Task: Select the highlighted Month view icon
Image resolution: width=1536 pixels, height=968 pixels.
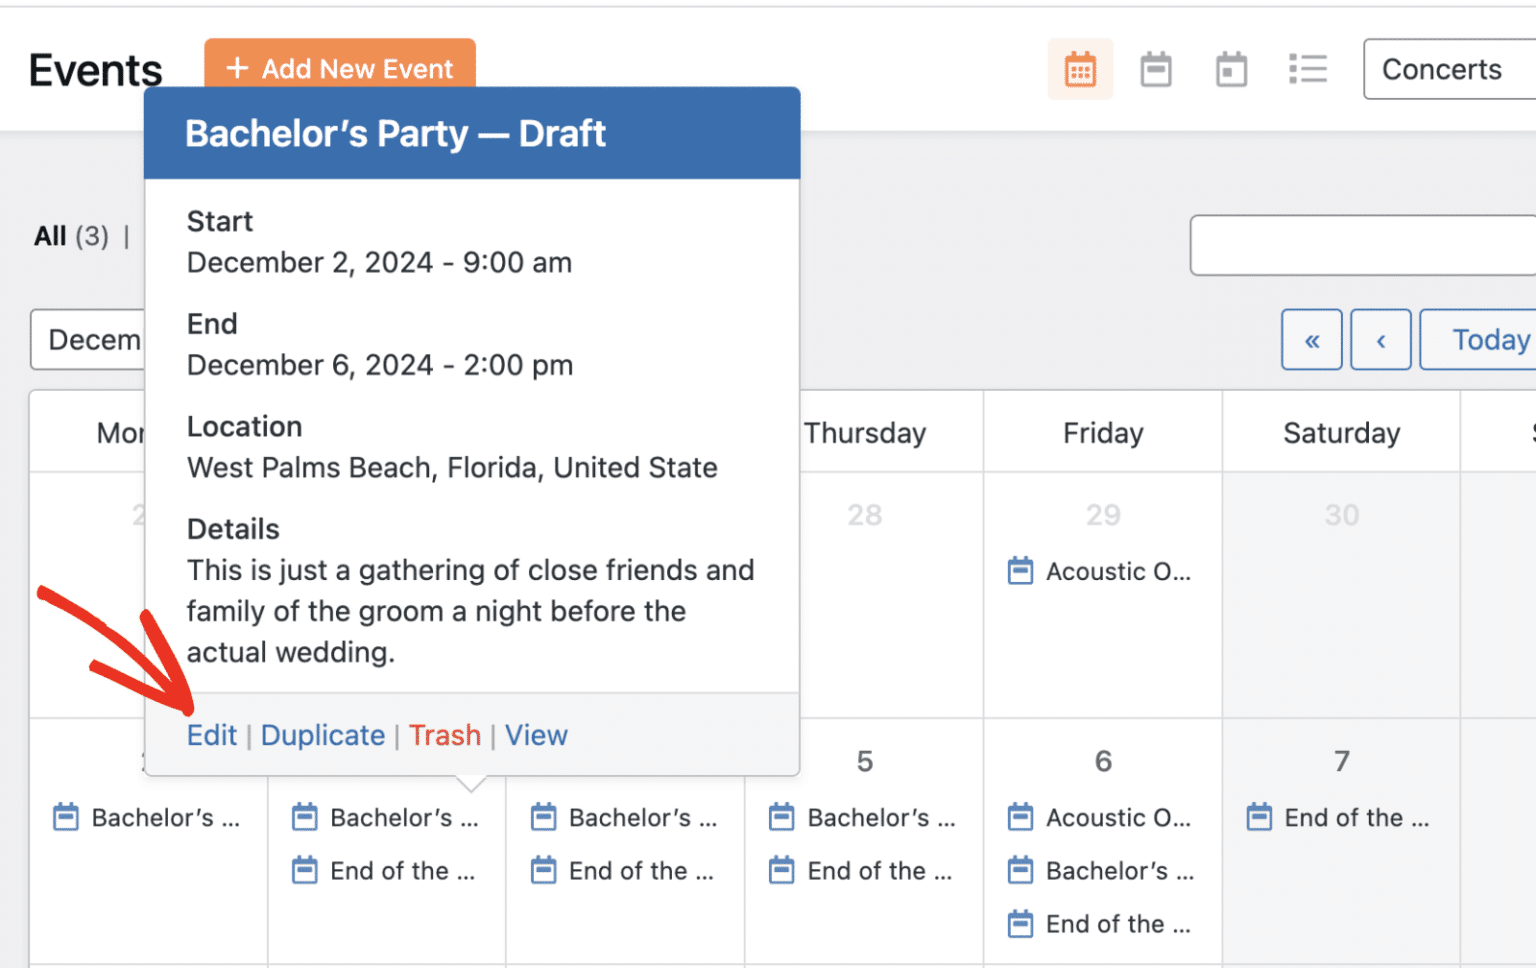Action: pos(1080,69)
